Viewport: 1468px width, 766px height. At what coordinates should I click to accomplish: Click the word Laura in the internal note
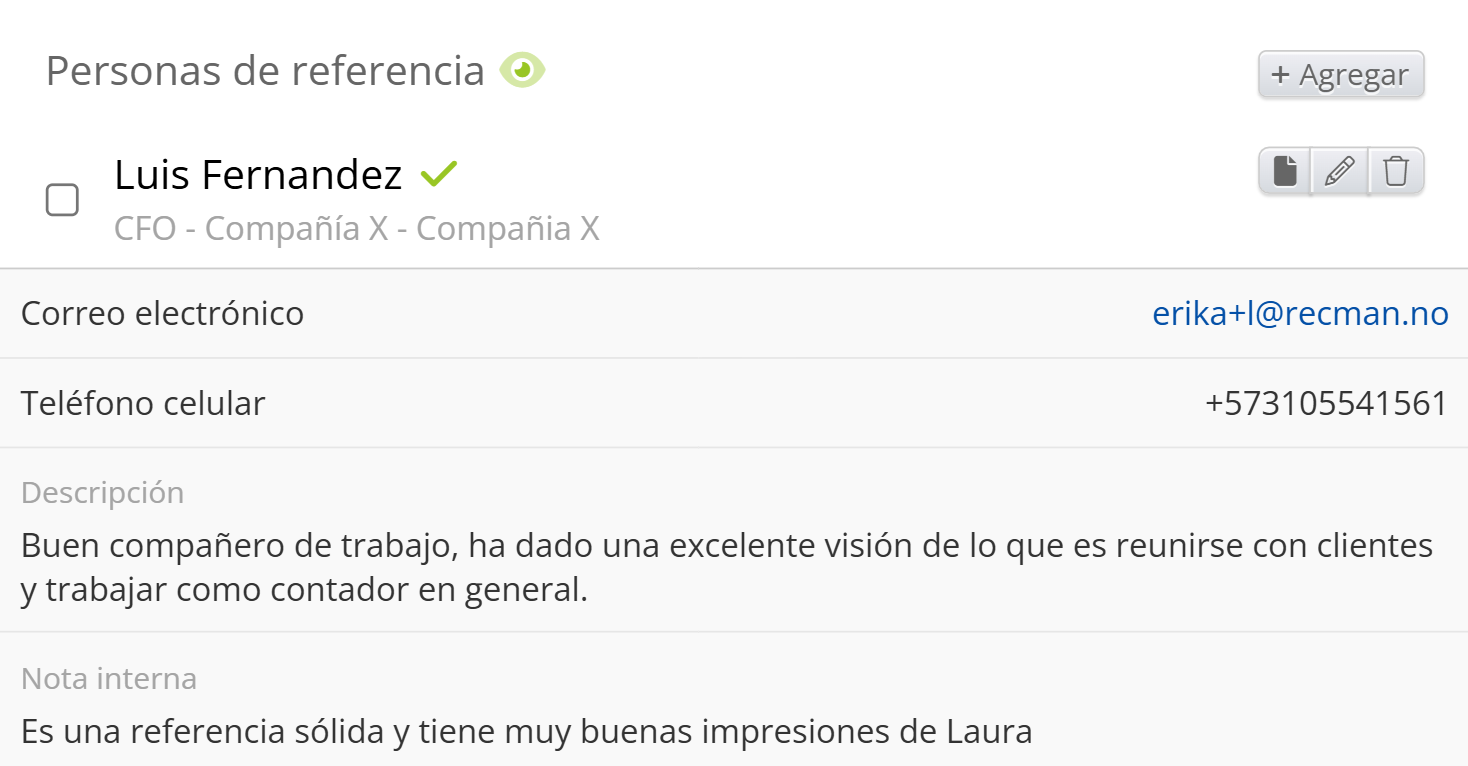988,731
